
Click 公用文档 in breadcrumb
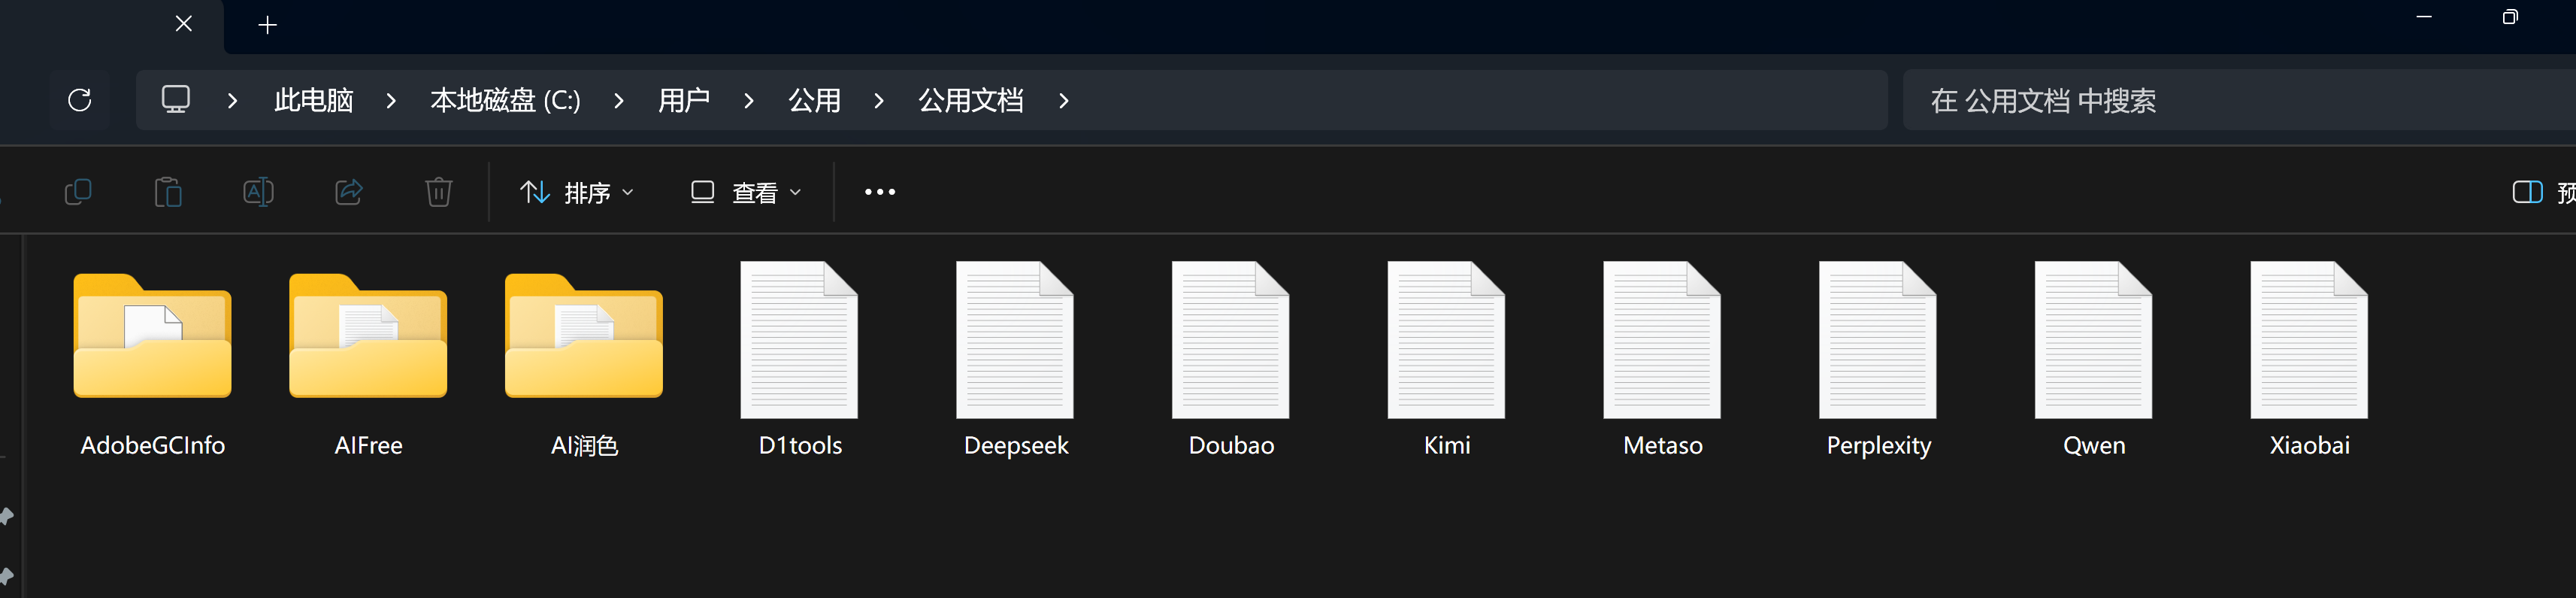(971, 100)
